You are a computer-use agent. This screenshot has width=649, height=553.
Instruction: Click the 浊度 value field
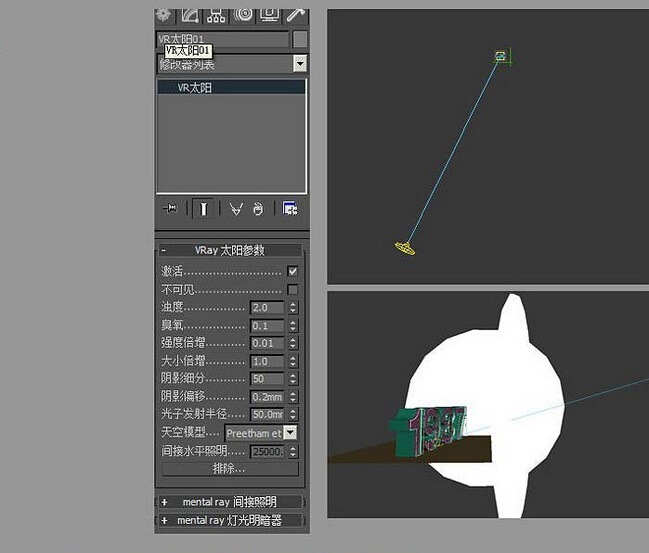pos(267,308)
